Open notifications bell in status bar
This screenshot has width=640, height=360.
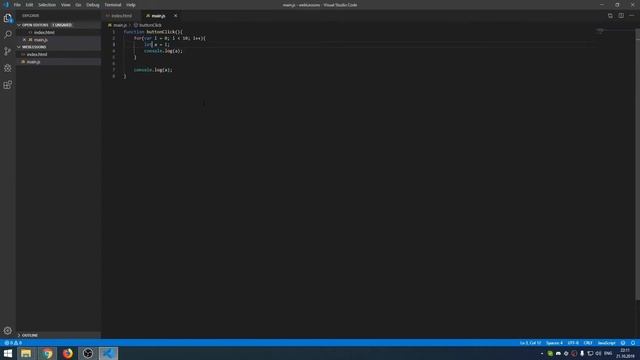(x=633, y=343)
